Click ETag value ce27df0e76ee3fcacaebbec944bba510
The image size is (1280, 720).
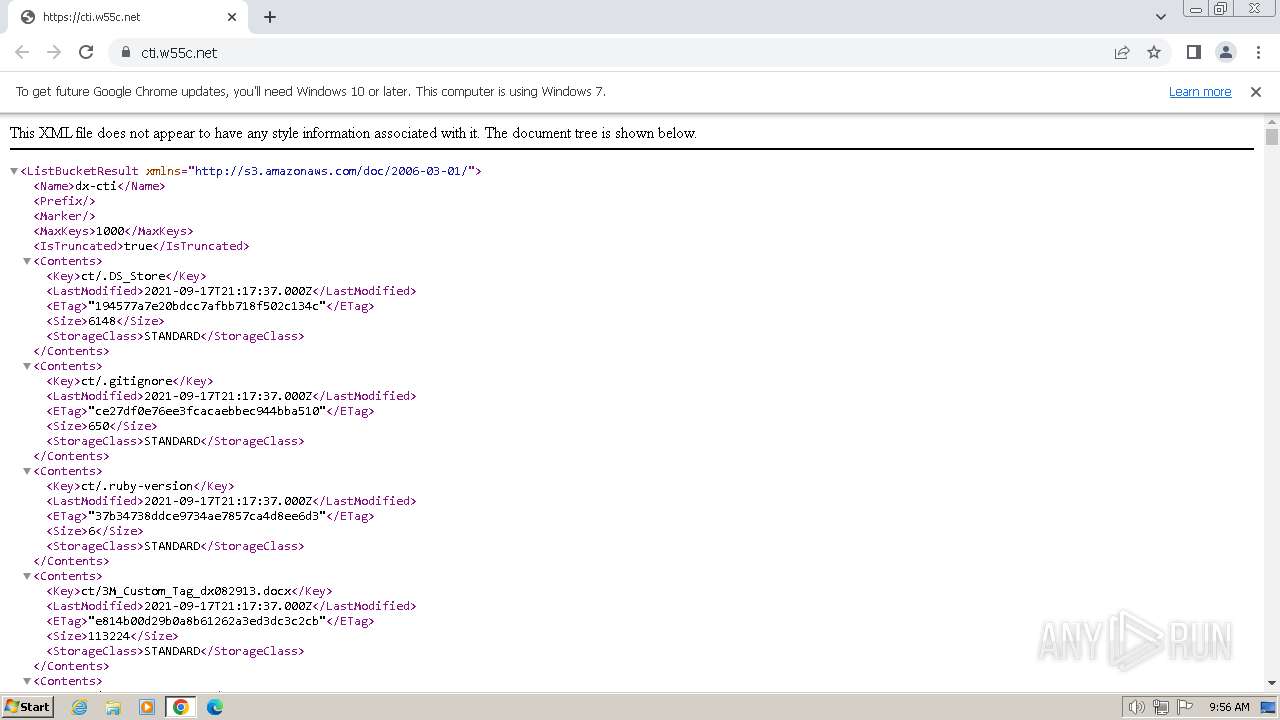(207, 411)
